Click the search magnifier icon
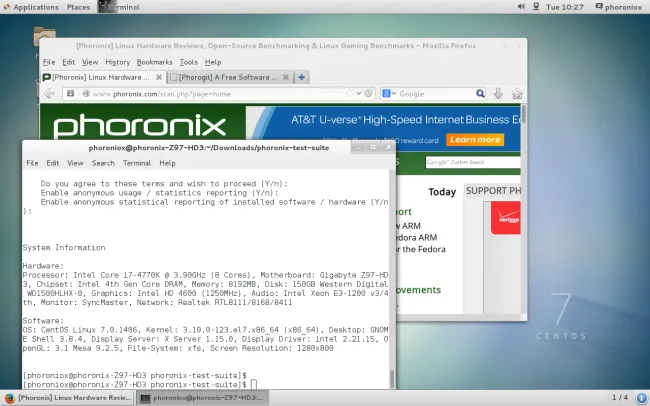Screen dimensions: 650x406 point(480,94)
